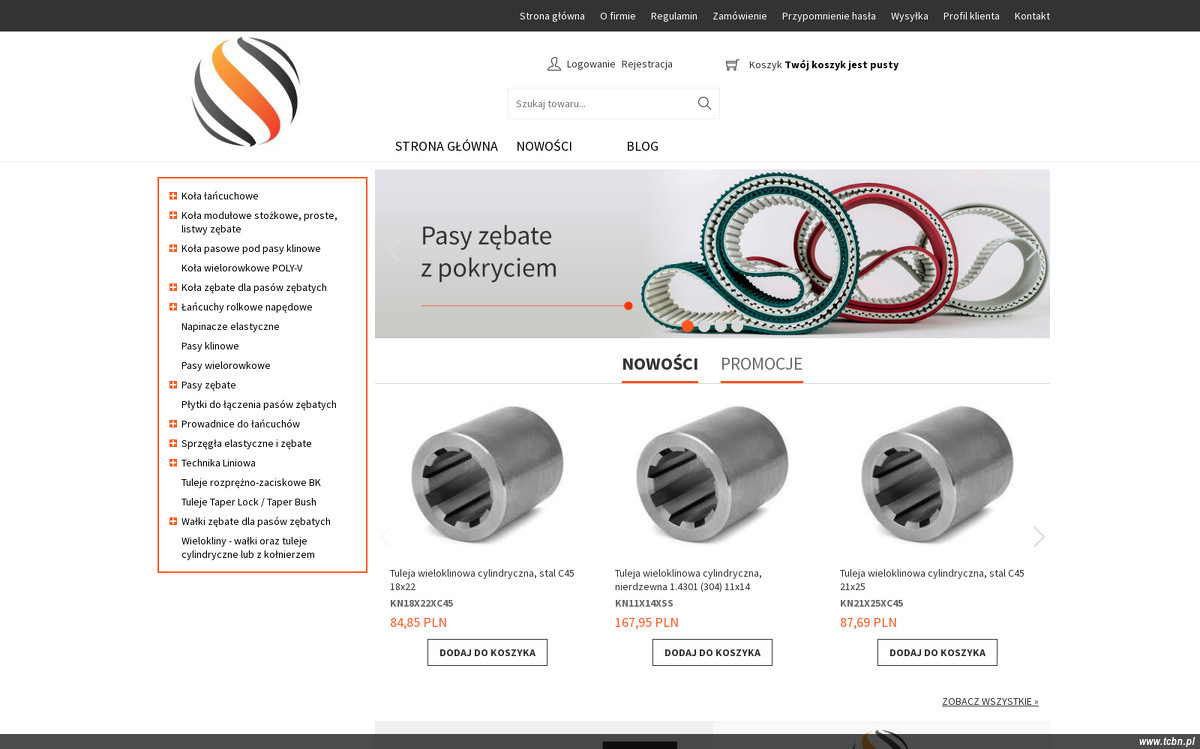
Task: Open Przypomnienie hasła link
Action: coord(829,16)
